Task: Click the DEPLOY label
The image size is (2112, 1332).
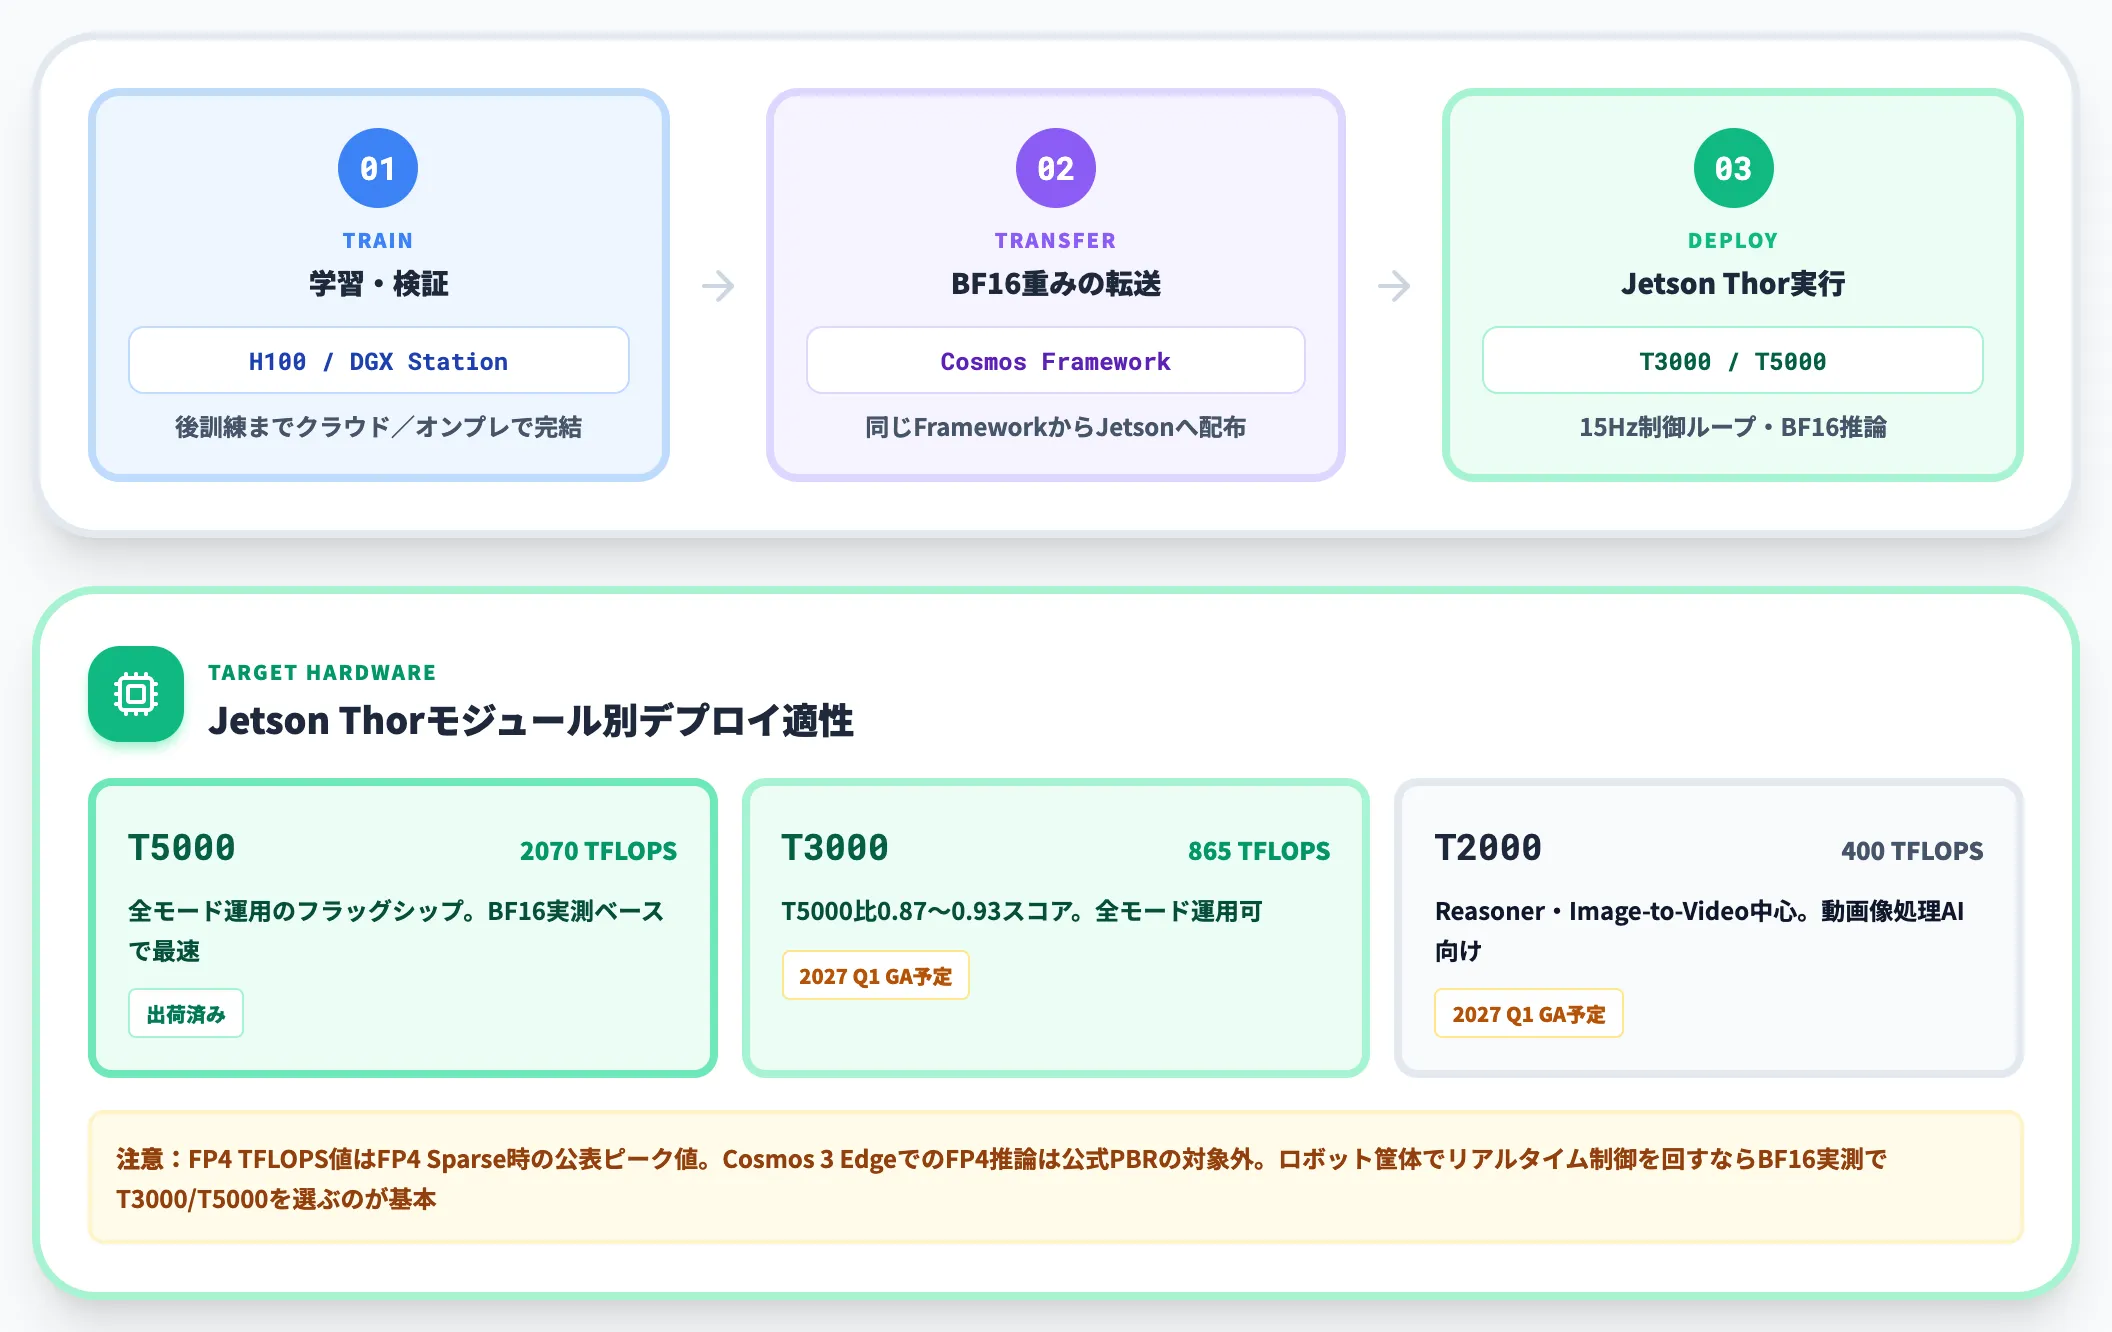Action: pos(1734,241)
